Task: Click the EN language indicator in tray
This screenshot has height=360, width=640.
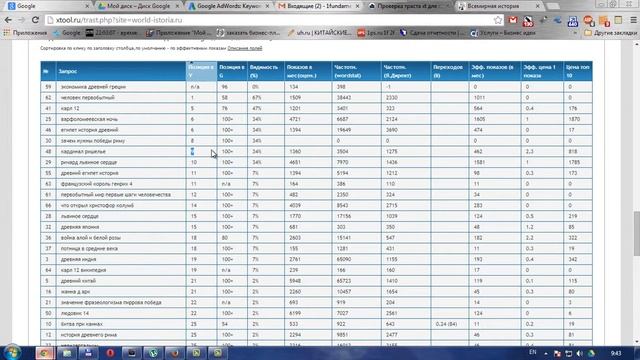Action: tap(533, 353)
